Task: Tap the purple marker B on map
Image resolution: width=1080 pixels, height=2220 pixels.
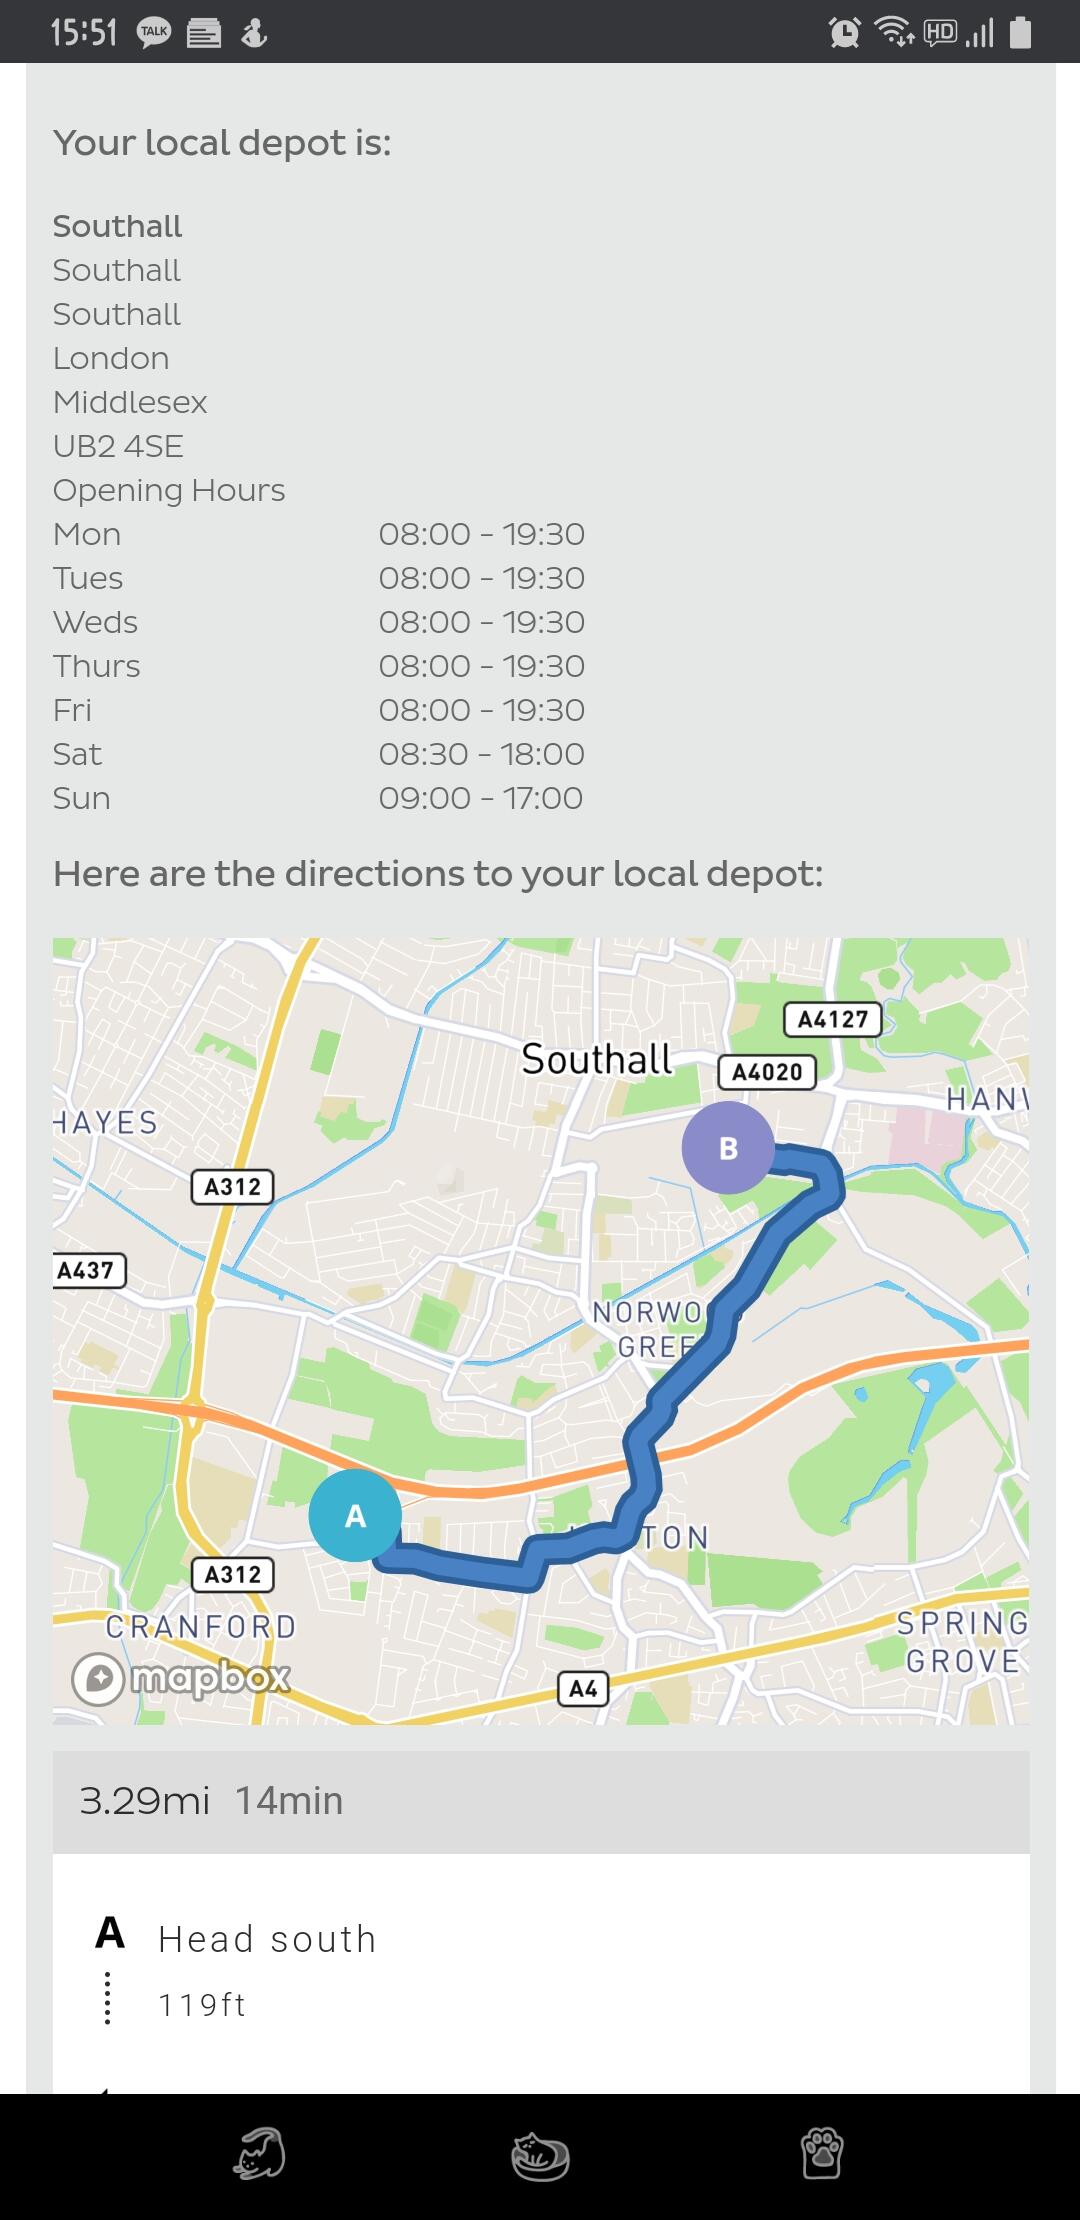Action: (728, 1147)
